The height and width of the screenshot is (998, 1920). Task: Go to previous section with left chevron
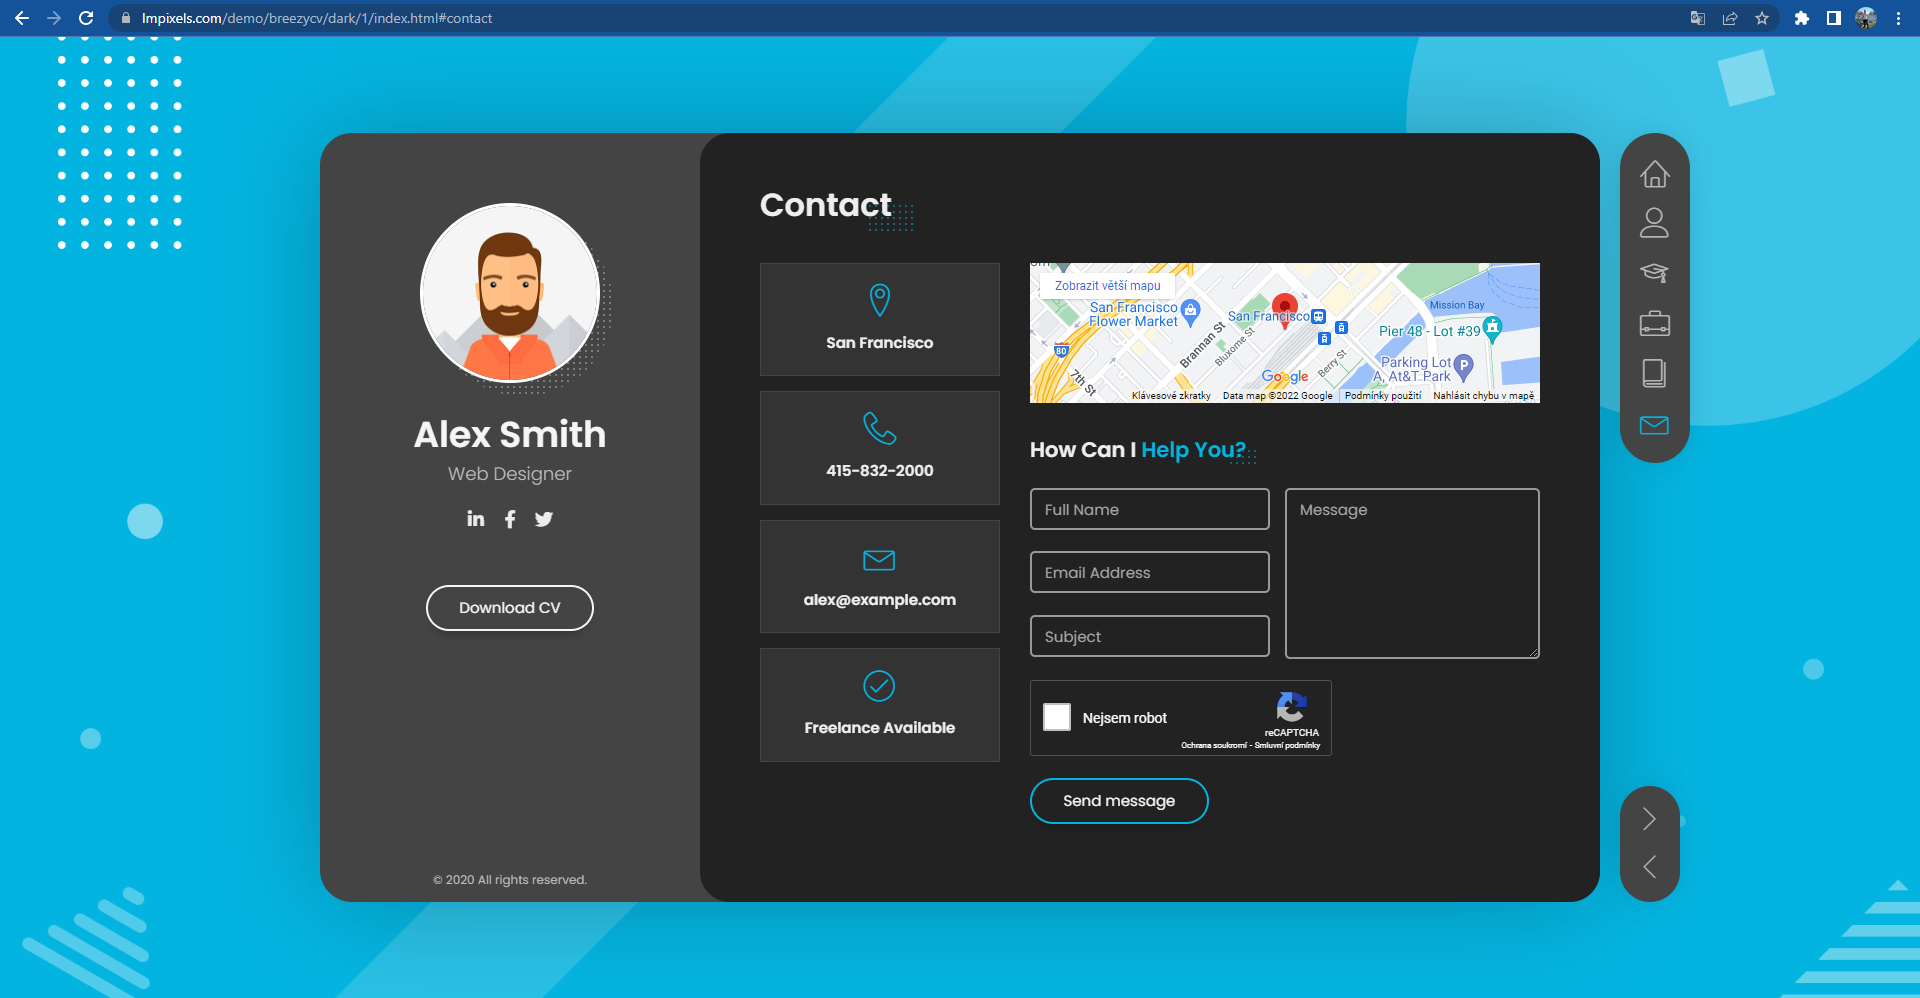pyautogui.click(x=1649, y=866)
